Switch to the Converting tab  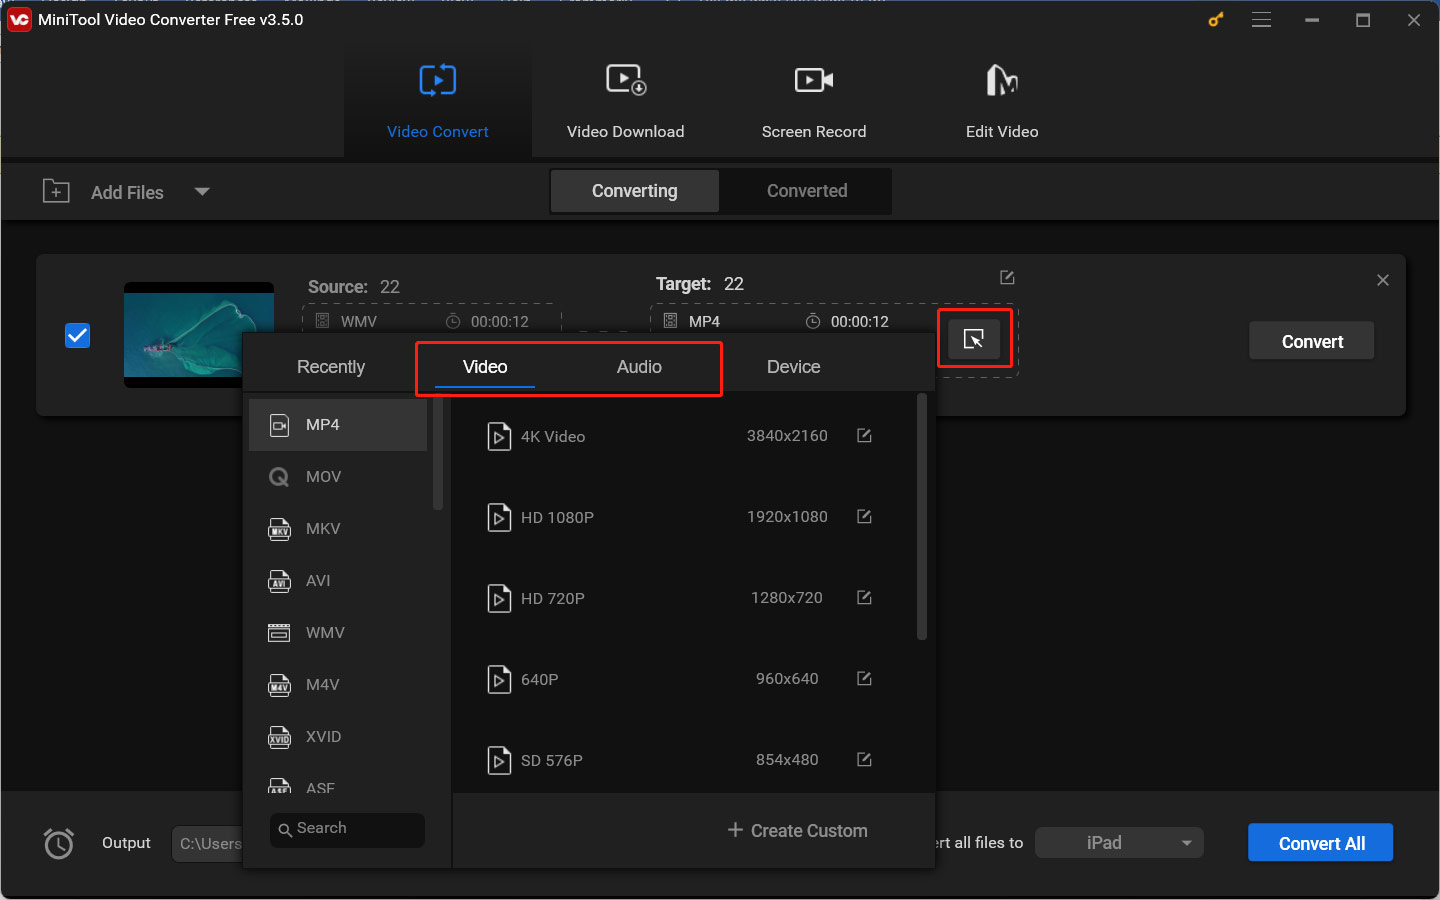[635, 191]
